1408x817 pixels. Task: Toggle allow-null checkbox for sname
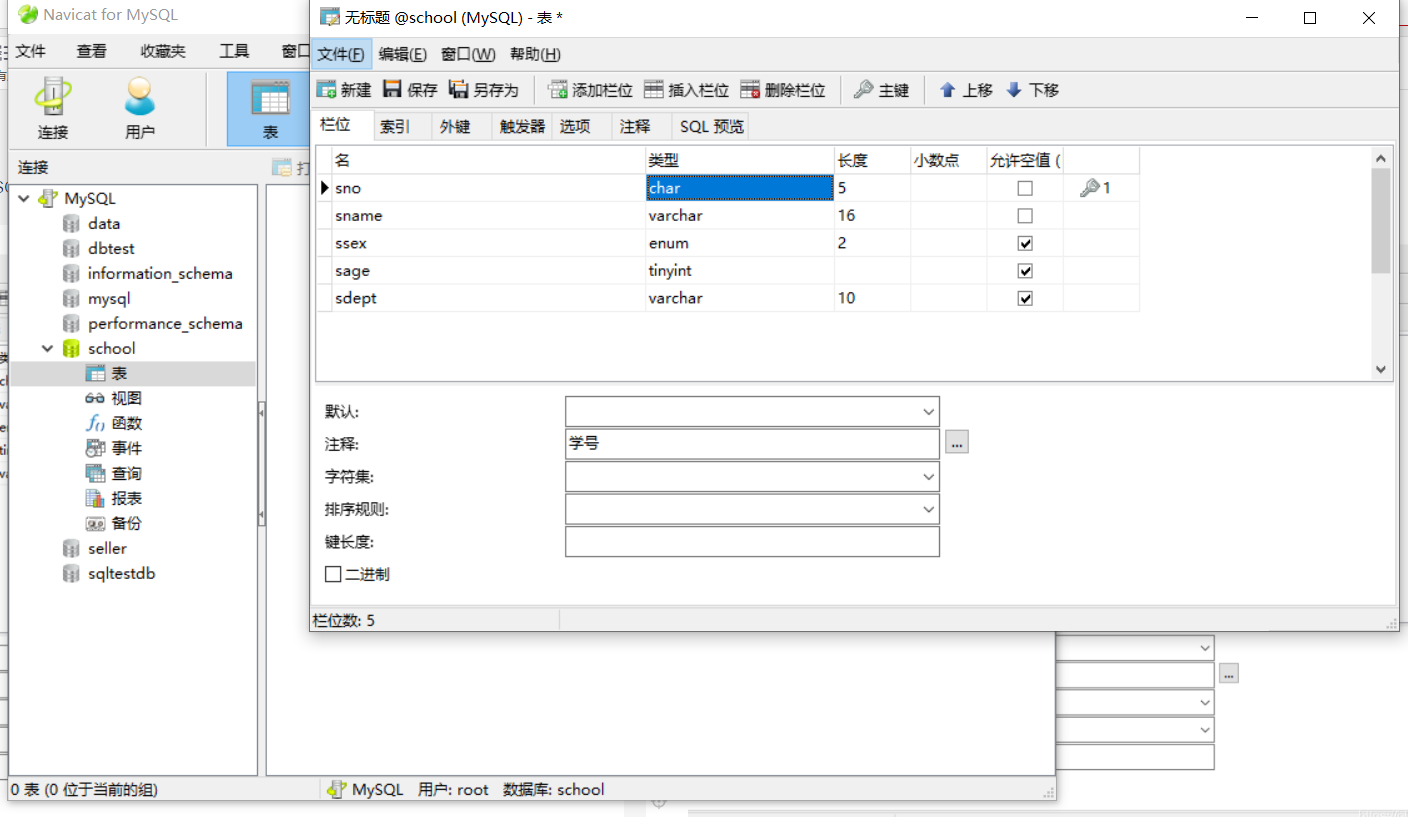tap(1025, 216)
